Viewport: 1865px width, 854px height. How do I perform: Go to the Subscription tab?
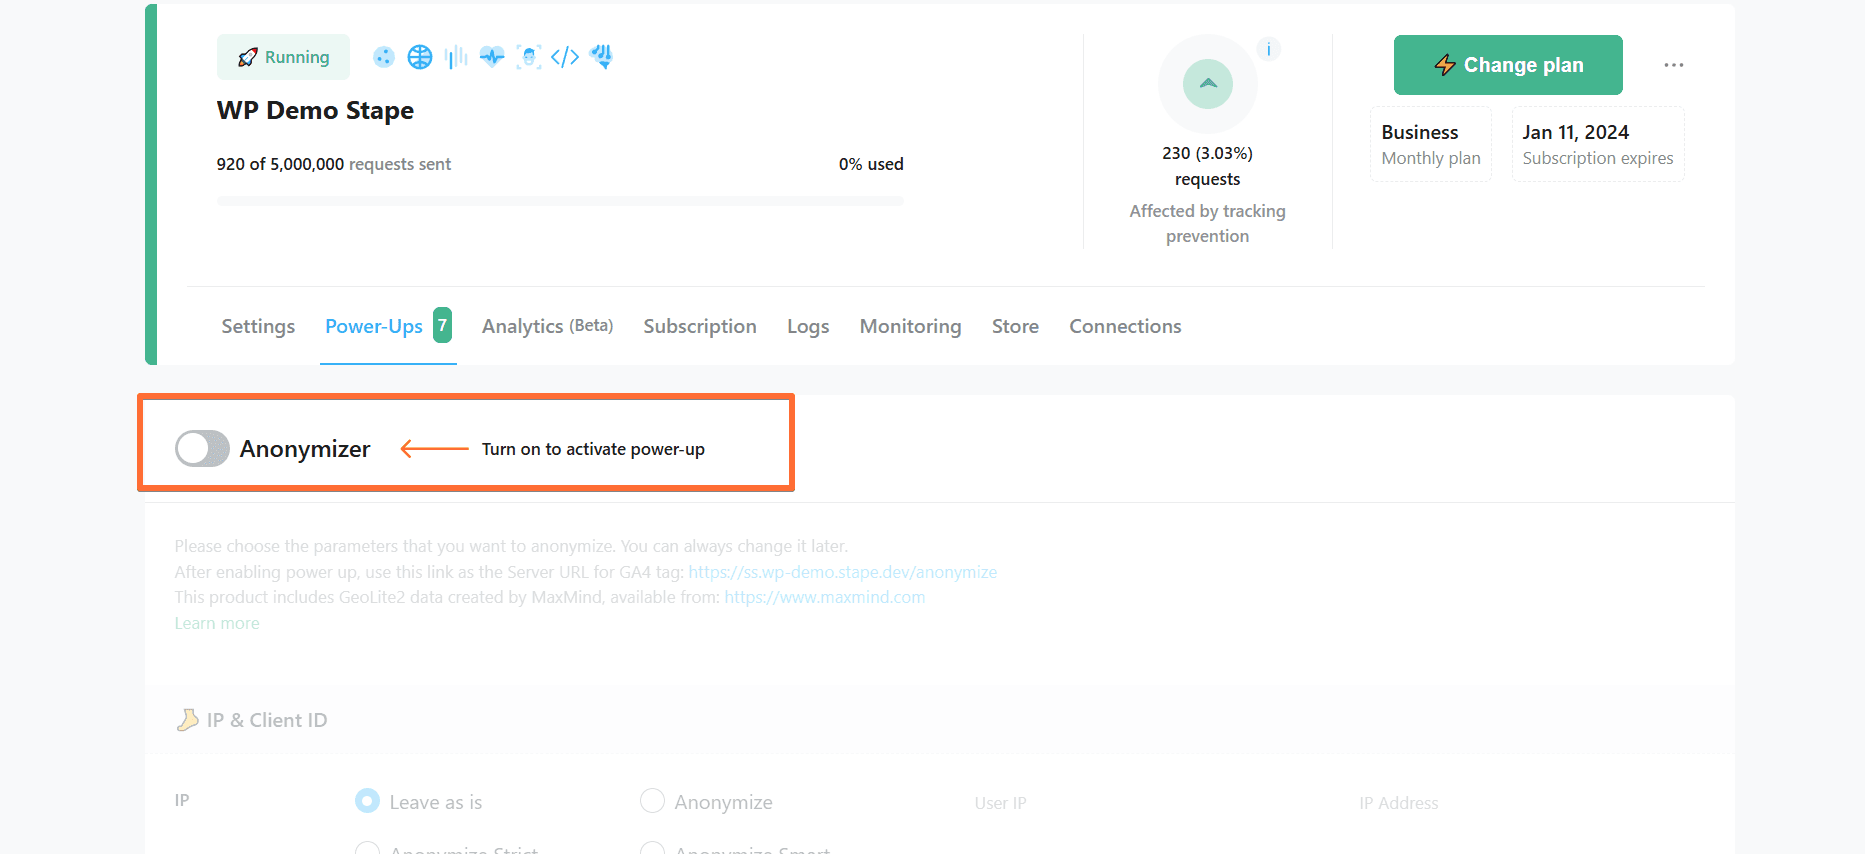(x=700, y=326)
